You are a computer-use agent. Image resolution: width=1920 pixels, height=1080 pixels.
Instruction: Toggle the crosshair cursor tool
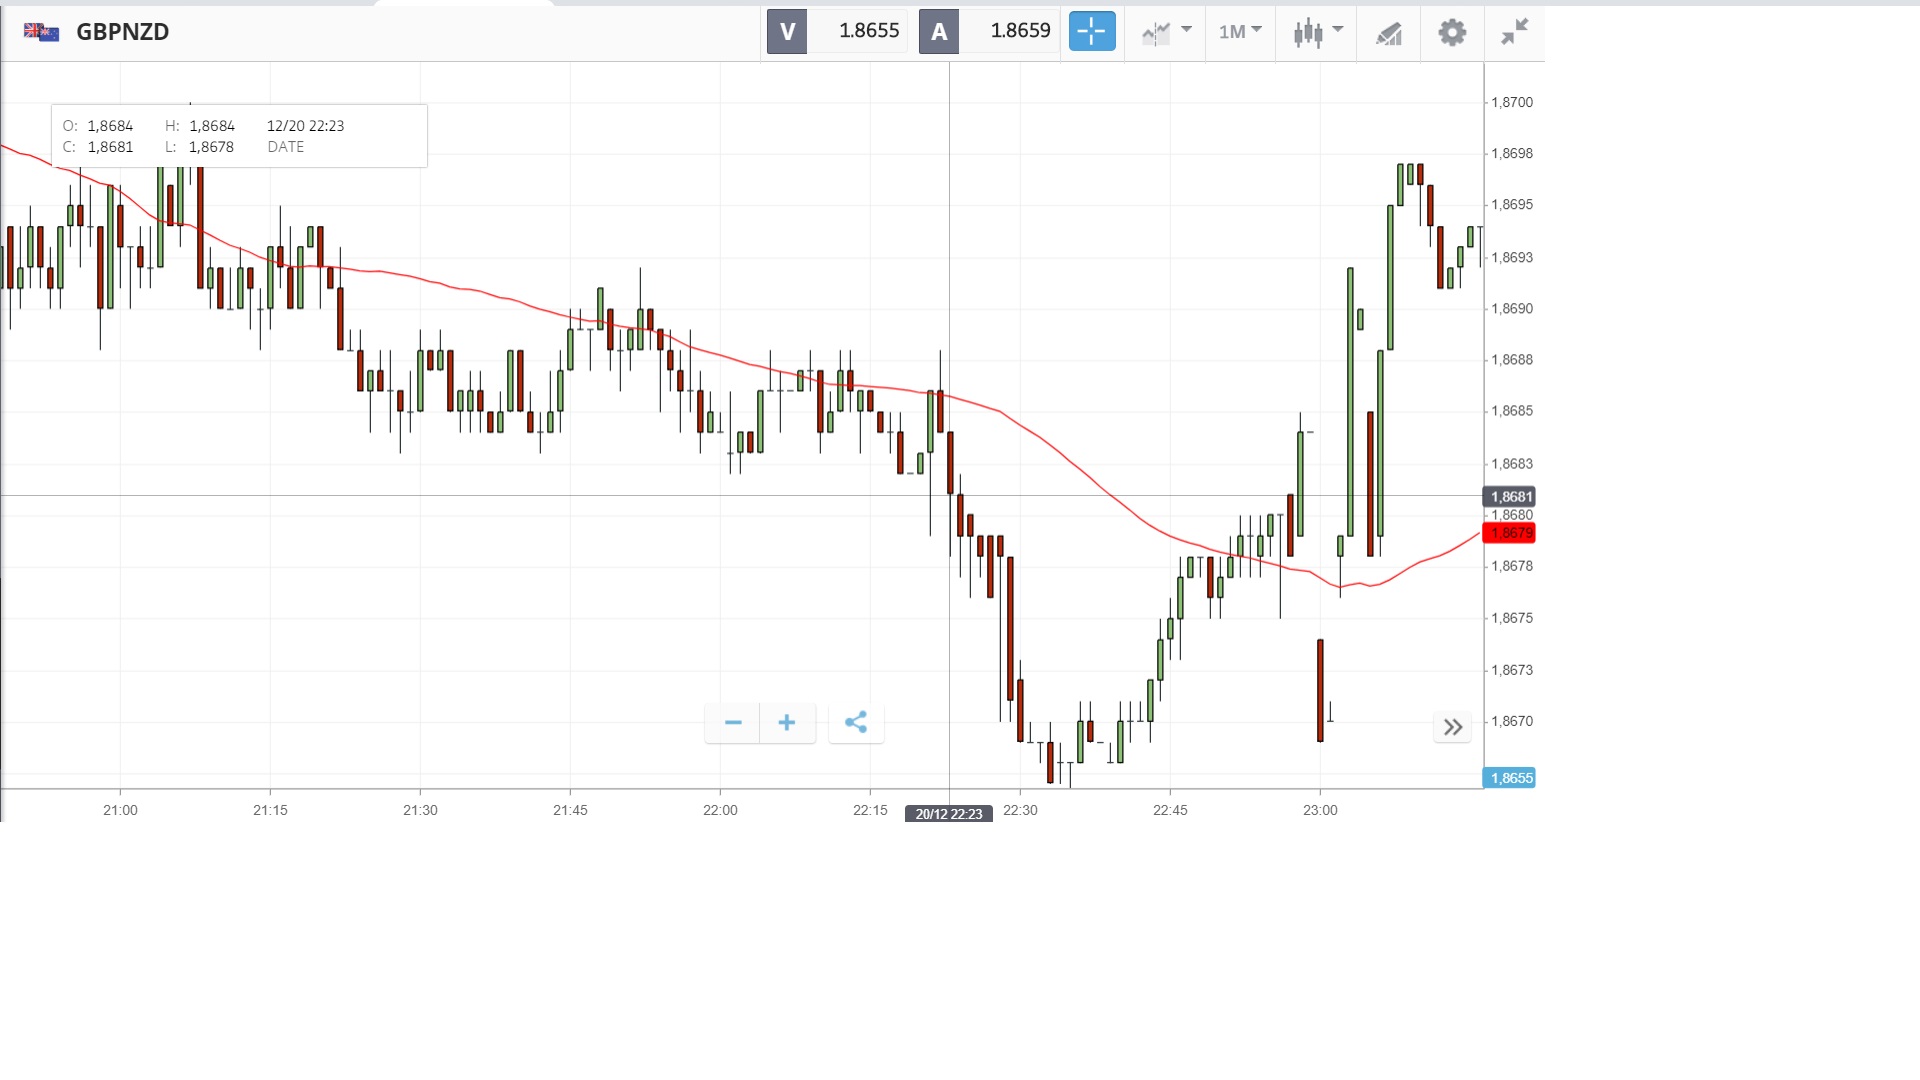point(1091,32)
